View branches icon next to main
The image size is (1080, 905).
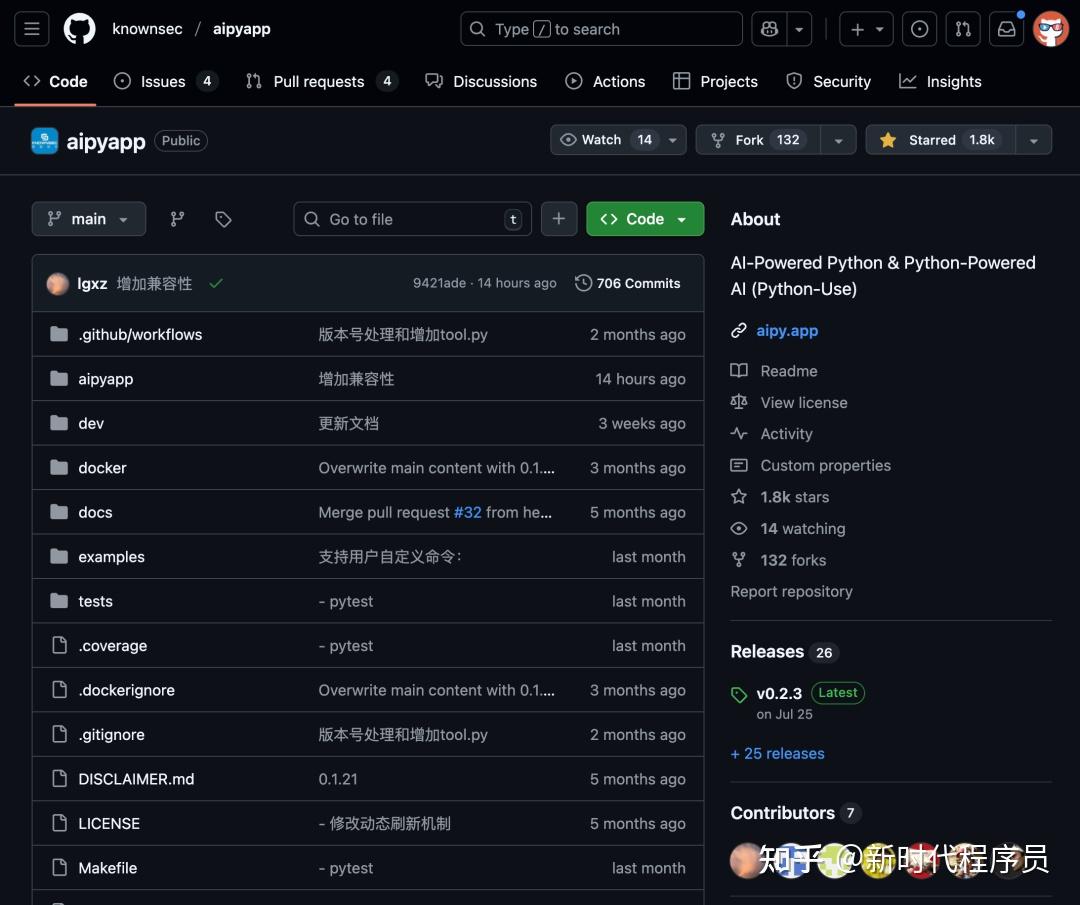177,219
